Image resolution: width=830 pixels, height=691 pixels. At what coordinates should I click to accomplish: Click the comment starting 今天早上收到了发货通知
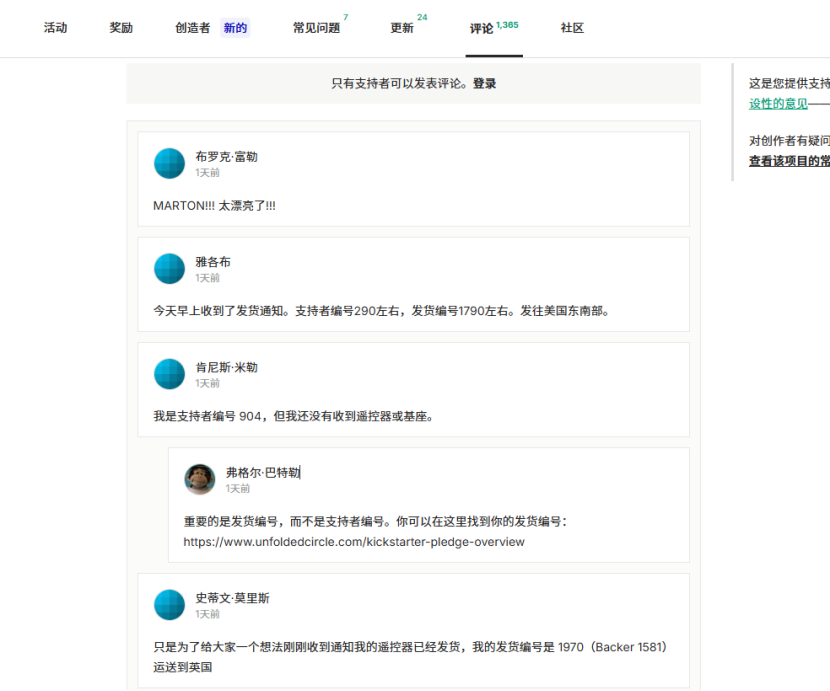(381, 311)
